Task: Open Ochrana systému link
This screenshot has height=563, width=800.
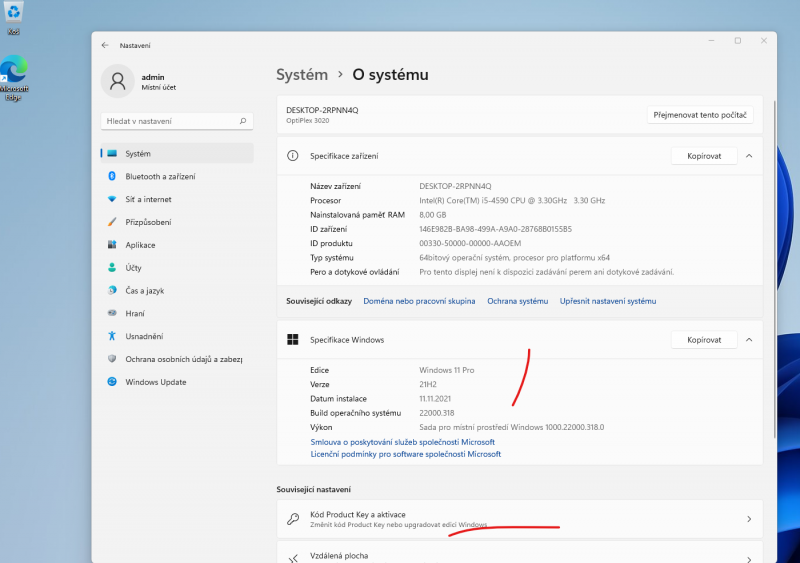Action: coord(517,301)
